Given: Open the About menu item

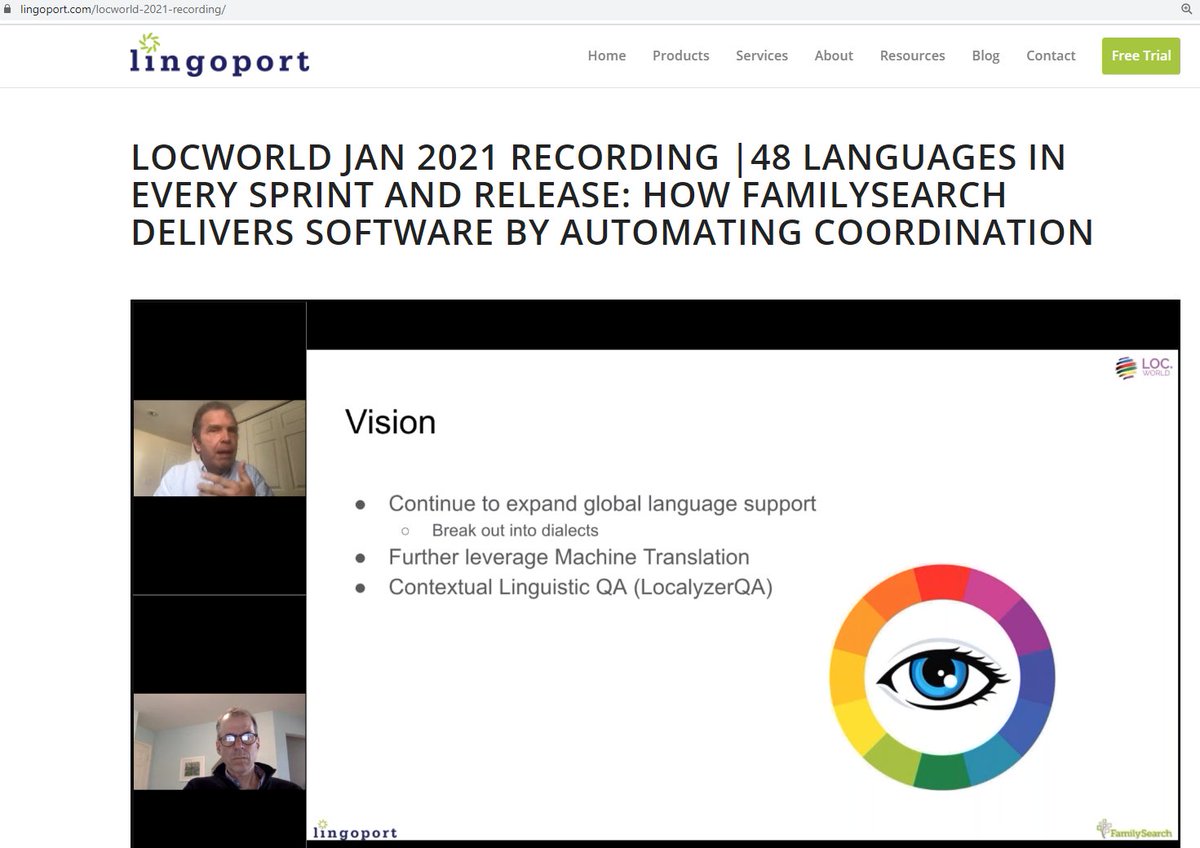Looking at the screenshot, I should 834,55.
